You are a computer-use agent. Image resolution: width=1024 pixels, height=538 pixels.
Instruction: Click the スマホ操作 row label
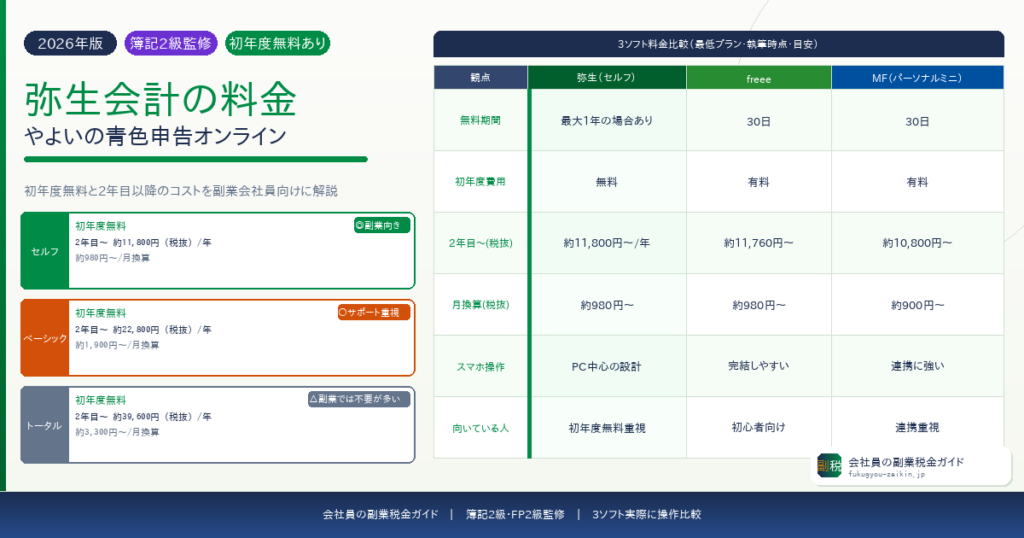pos(481,366)
